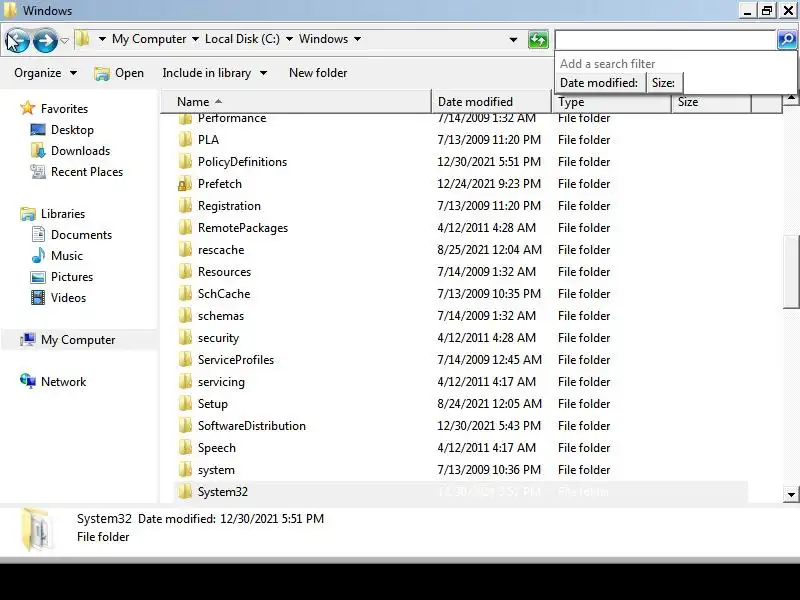800x600 pixels.
Task: Sort by Type column header
Action: 611,102
